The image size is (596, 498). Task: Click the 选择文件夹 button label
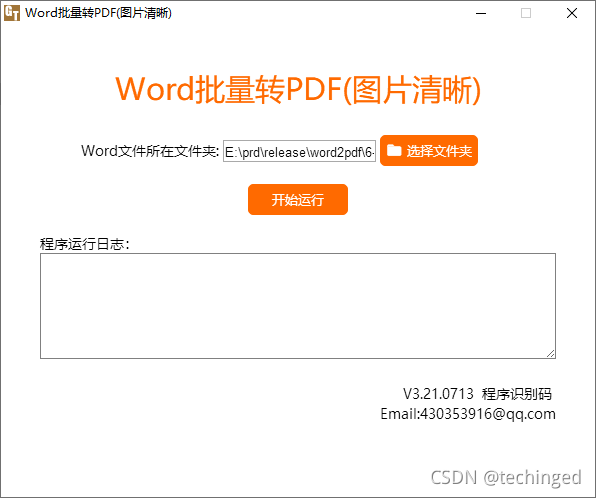(439, 151)
